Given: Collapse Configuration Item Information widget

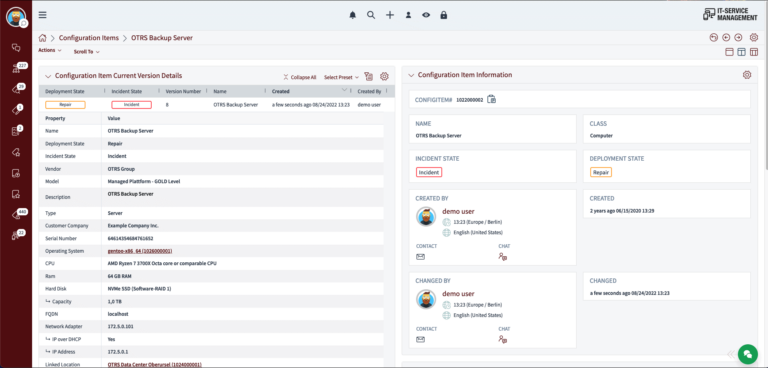Looking at the screenshot, I should tap(410, 75).
